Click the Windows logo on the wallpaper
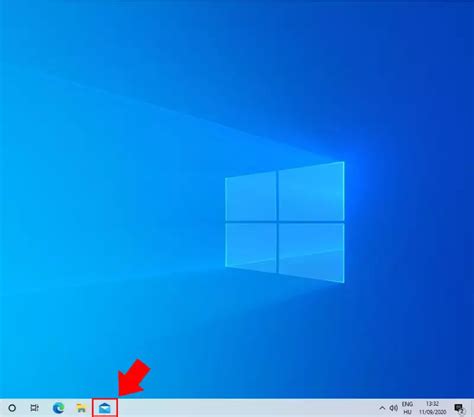This screenshot has height=417, width=474. [285, 222]
